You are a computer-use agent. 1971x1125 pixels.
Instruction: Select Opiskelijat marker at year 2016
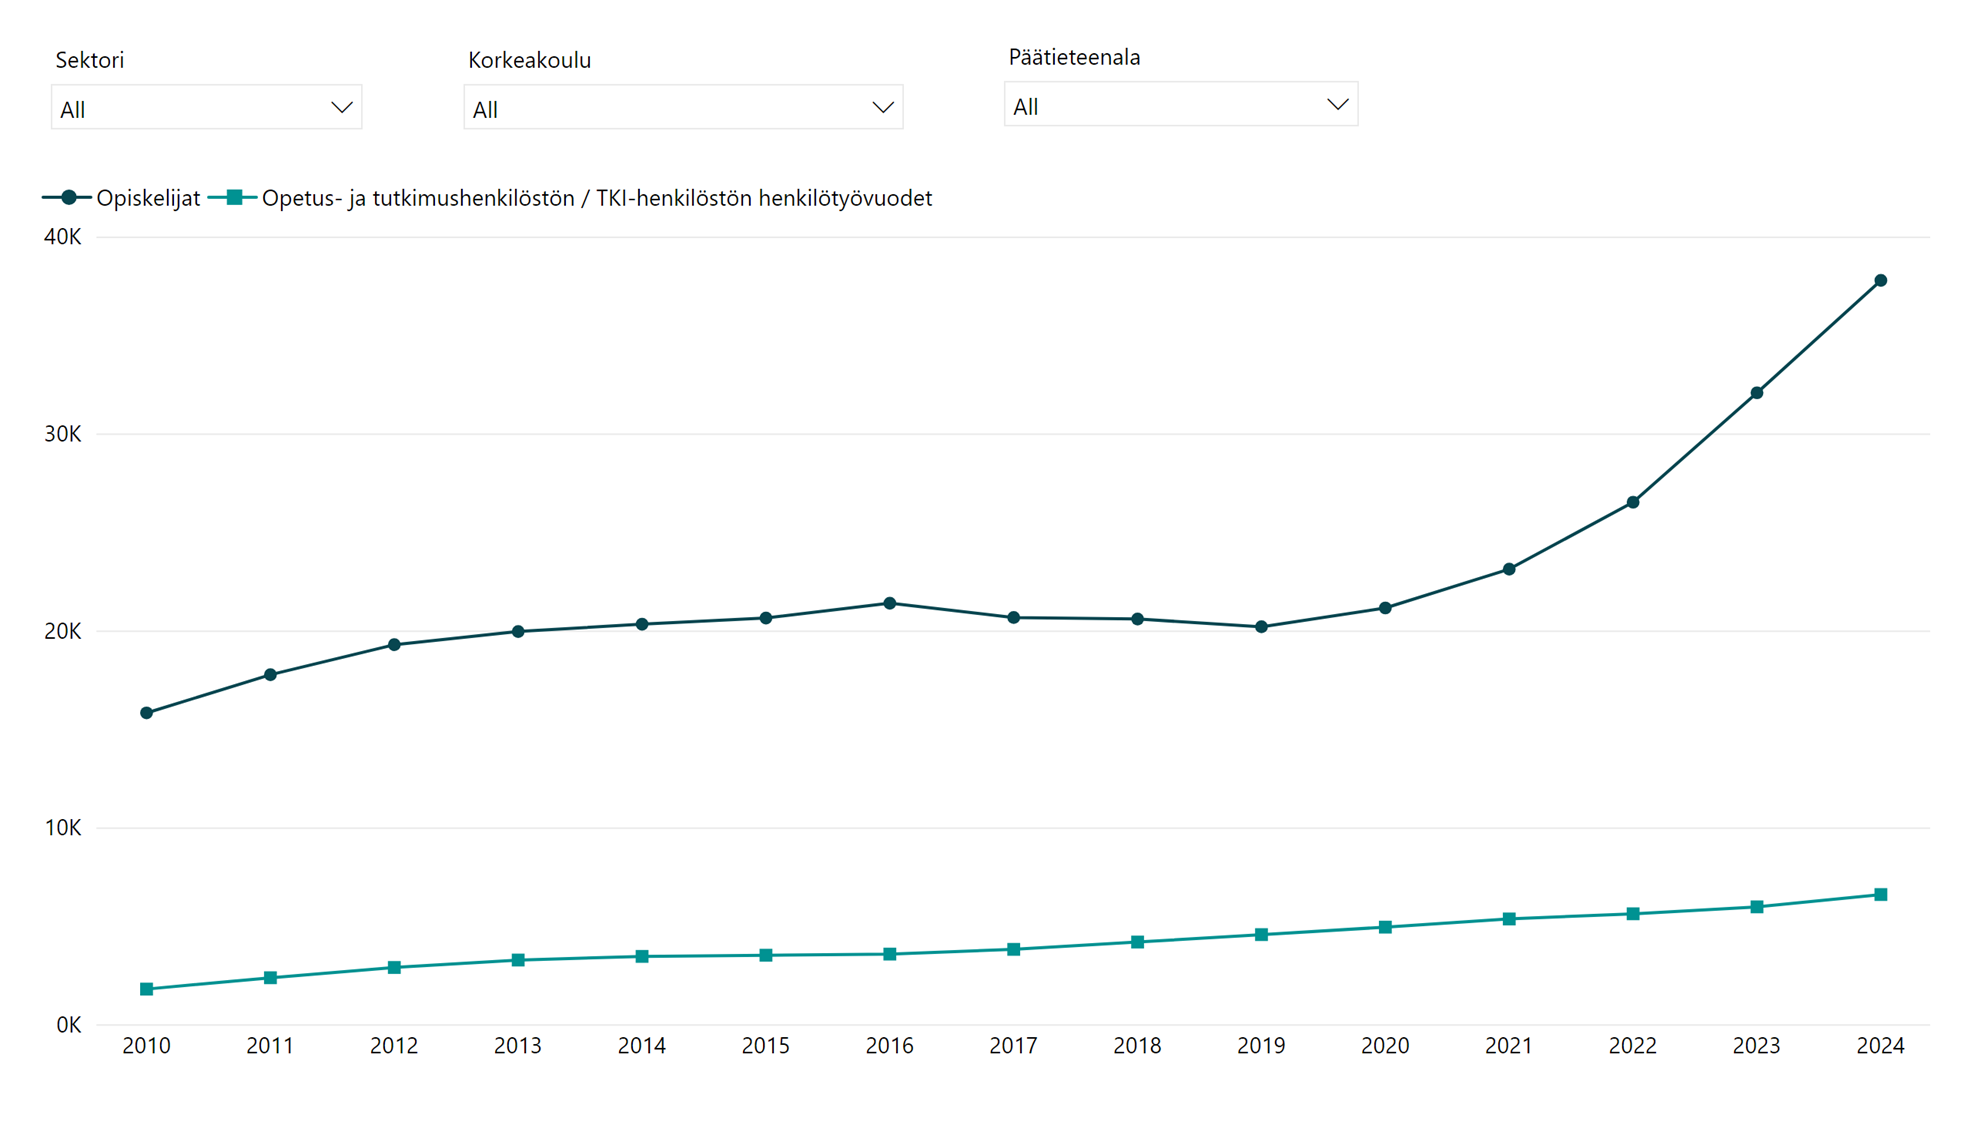pyautogui.click(x=890, y=603)
